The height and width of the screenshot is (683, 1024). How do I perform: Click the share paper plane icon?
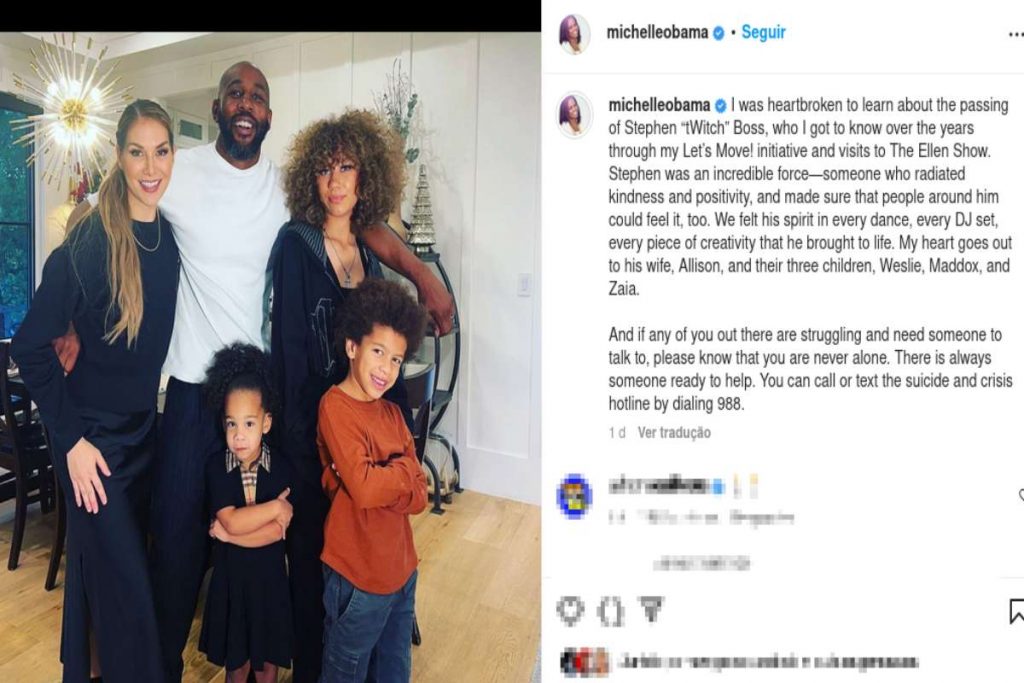tap(650, 609)
